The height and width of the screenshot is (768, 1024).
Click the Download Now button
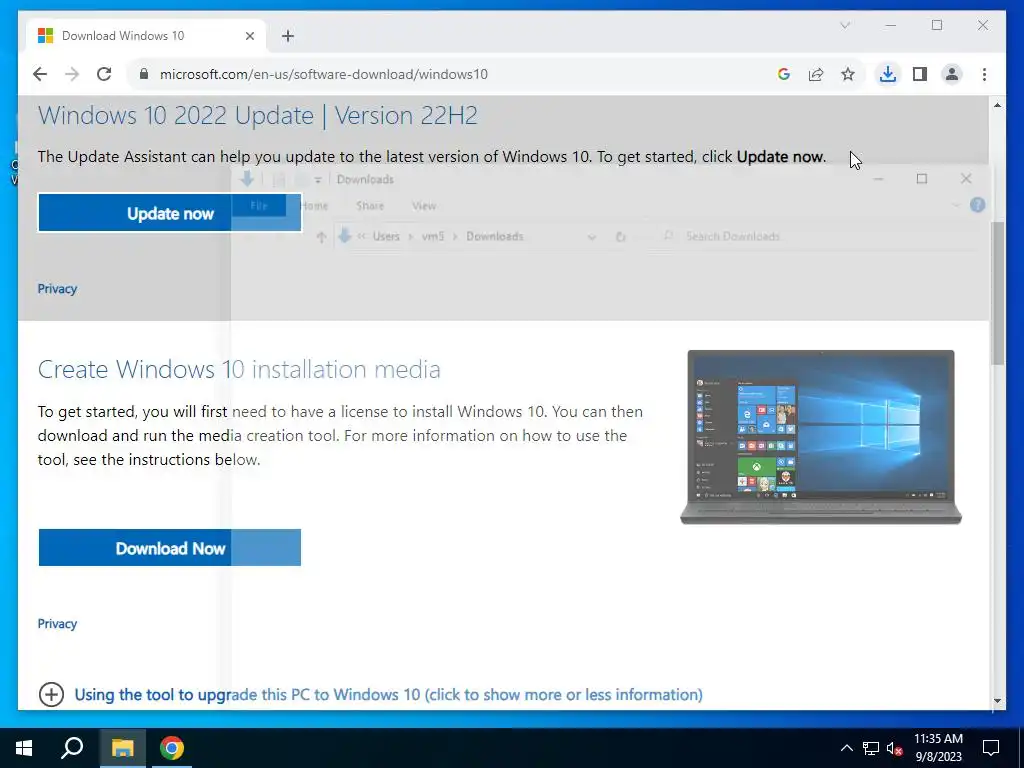pos(170,548)
